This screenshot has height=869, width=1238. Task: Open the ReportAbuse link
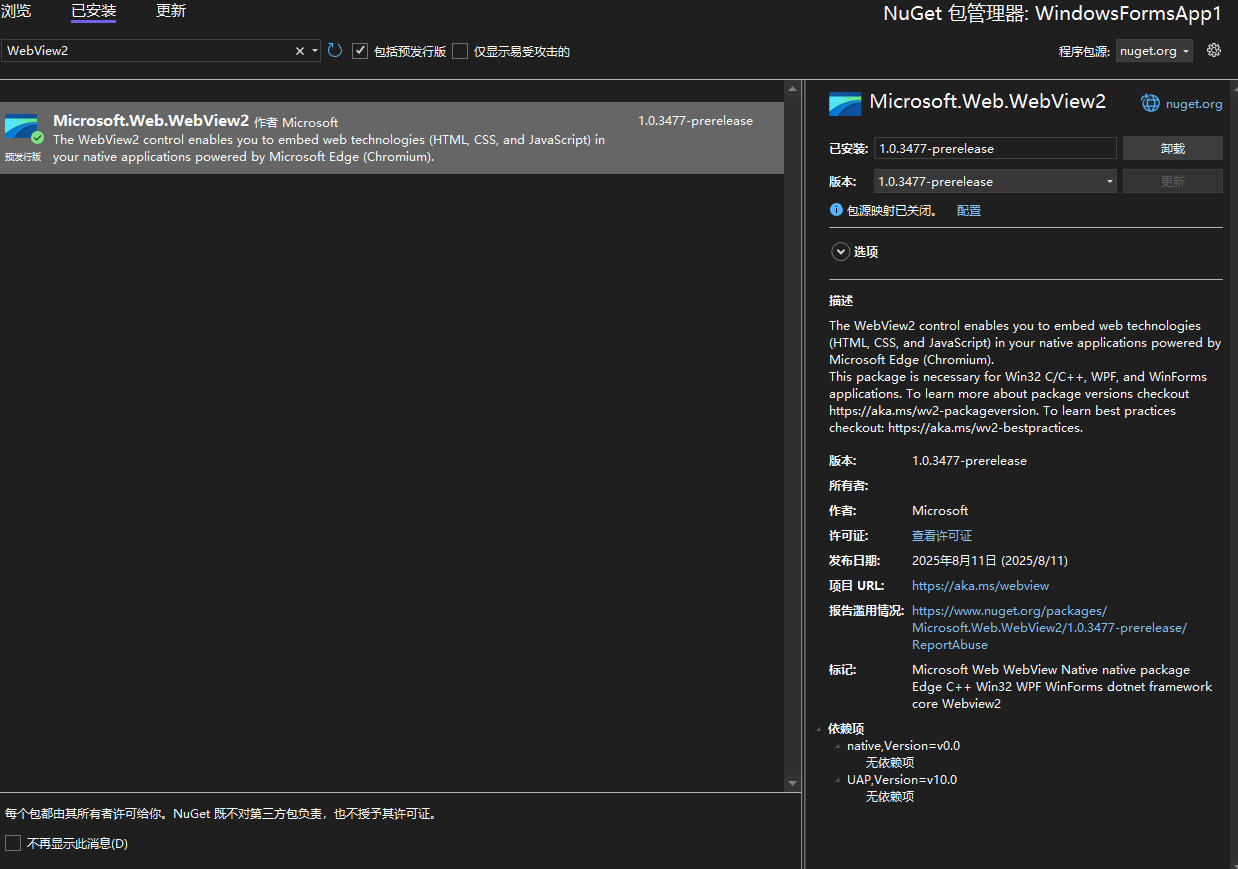point(1049,627)
